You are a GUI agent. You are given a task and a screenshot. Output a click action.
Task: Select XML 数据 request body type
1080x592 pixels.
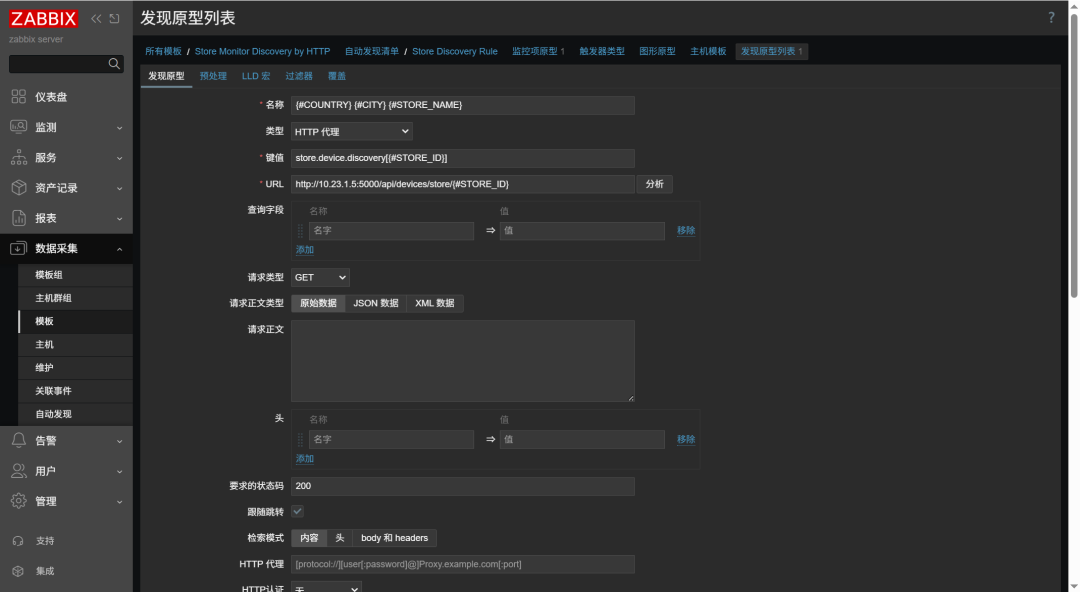pyautogui.click(x=435, y=303)
